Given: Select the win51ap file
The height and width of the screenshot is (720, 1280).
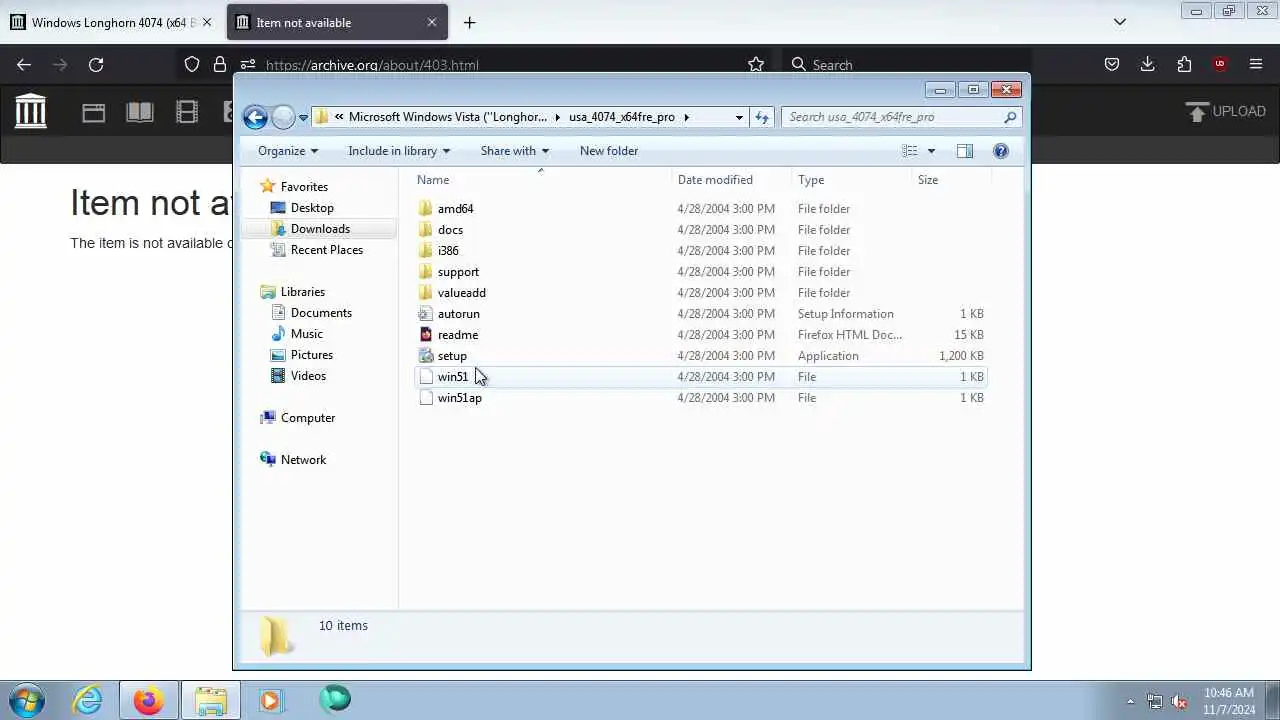Looking at the screenshot, I should click(700, 398).
